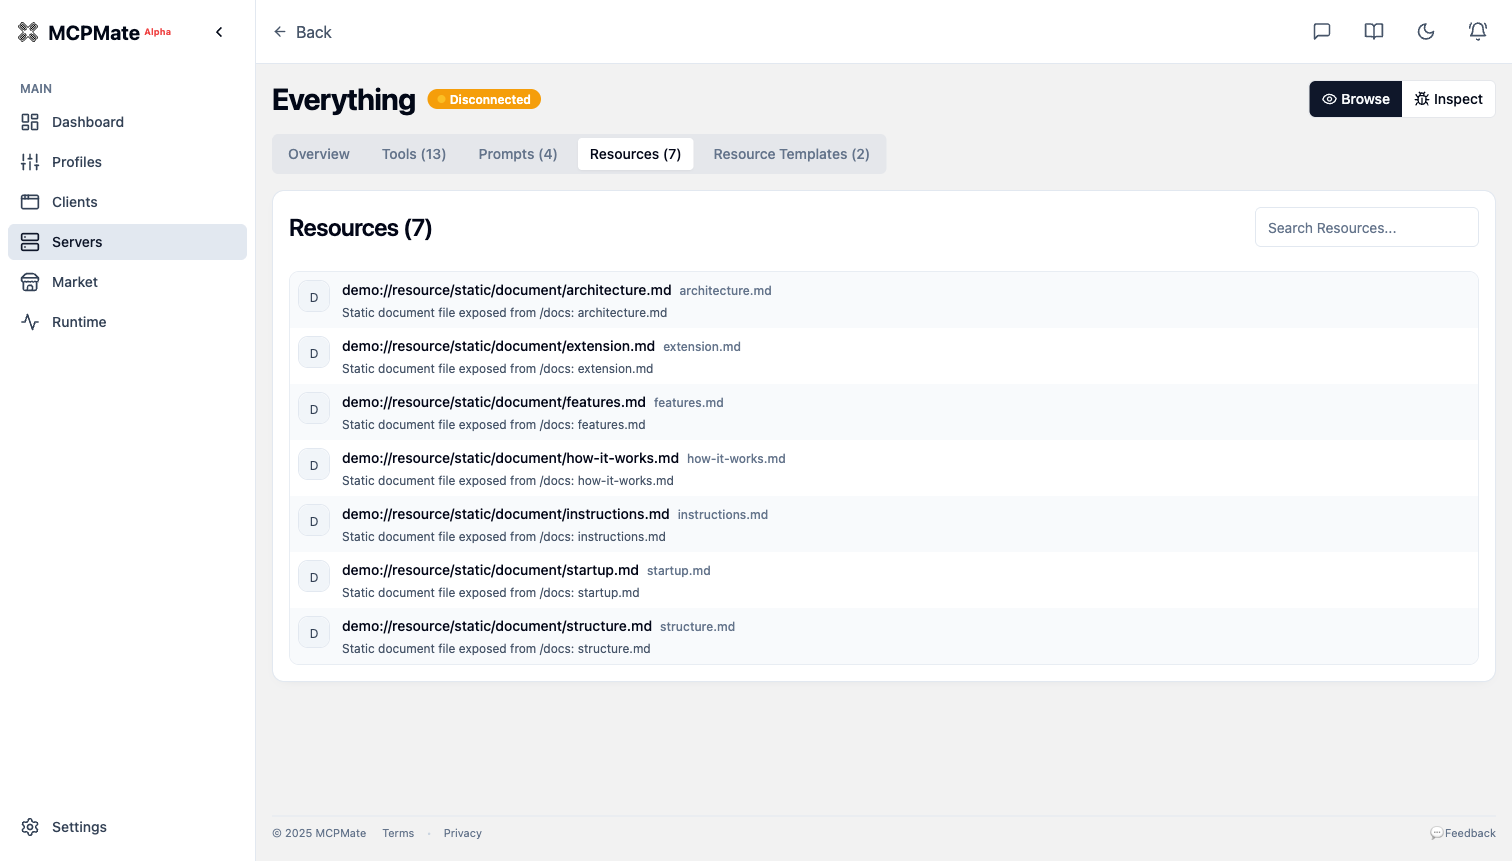Click the Dashboard grid icon
This screenshot has height=861, width=1512.
(x=30, y=122)
